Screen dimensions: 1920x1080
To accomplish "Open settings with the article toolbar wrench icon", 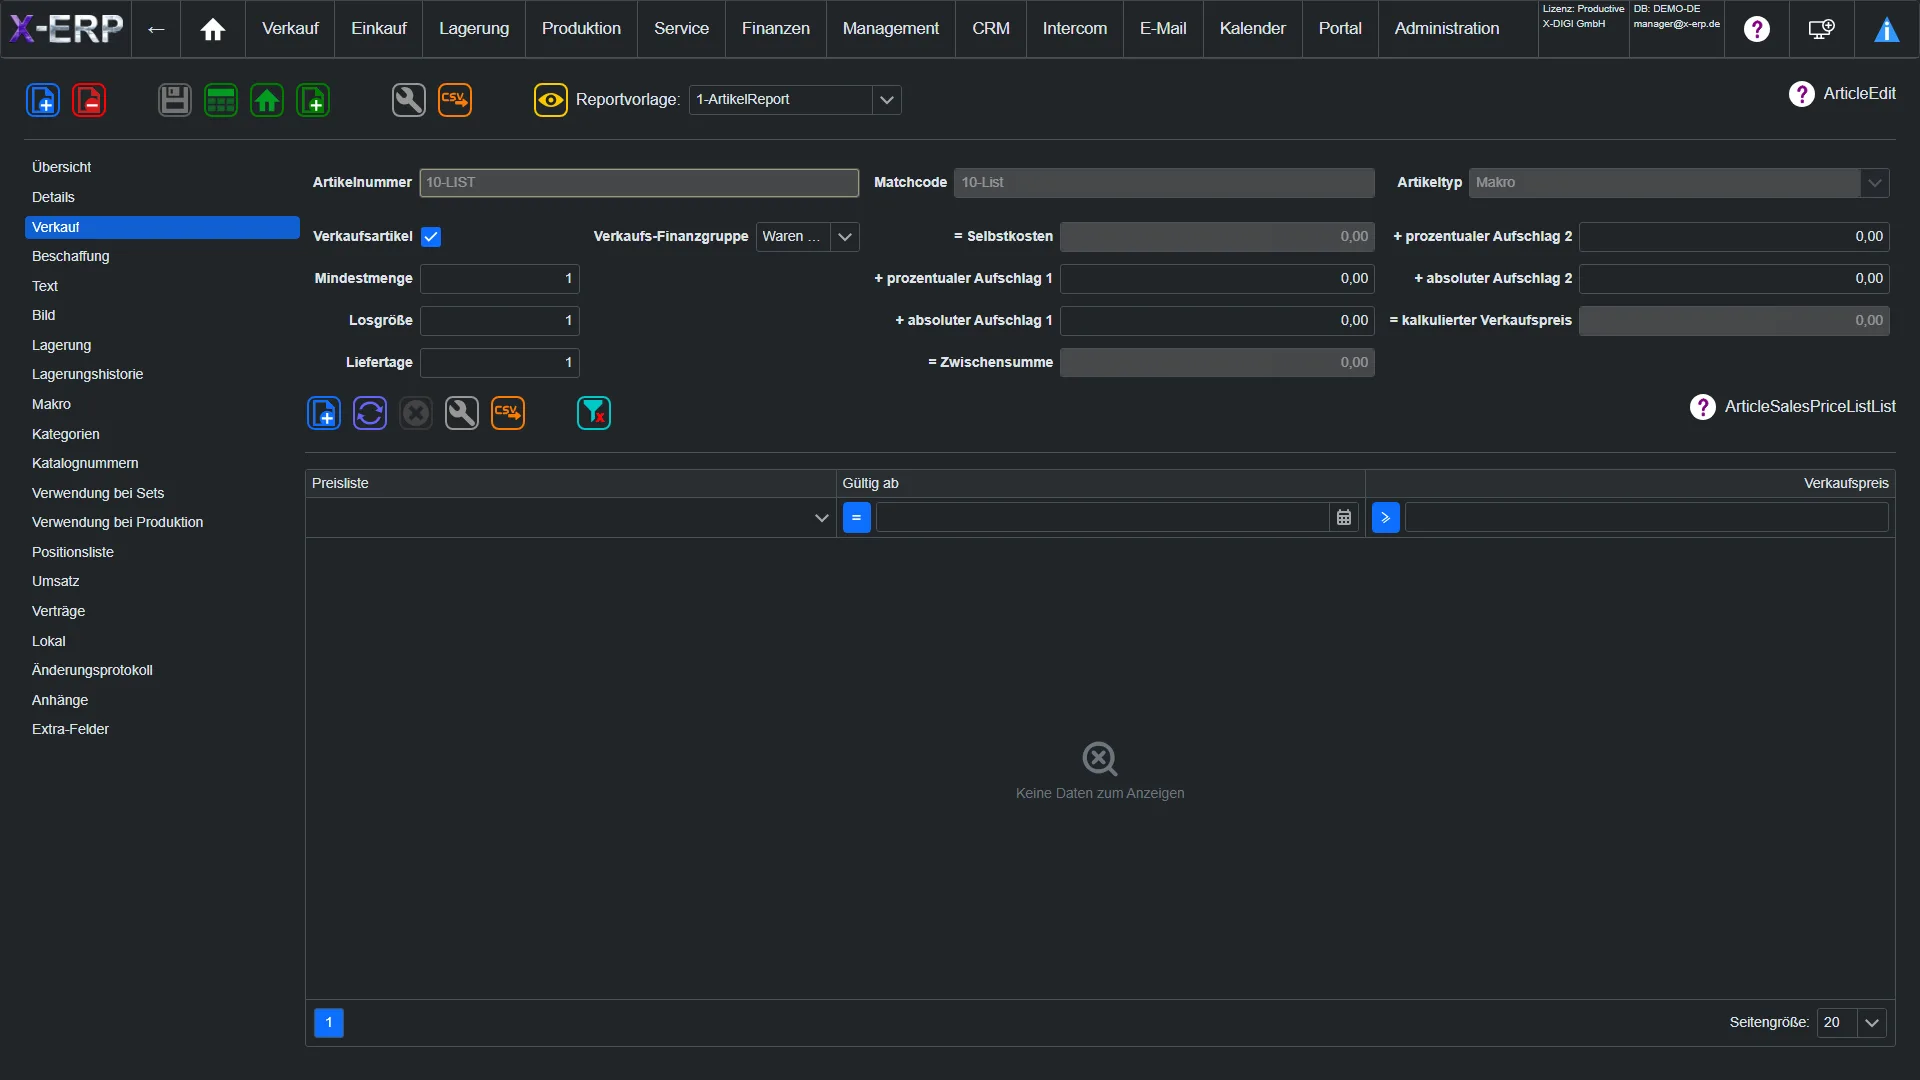I will pyautogui.click(x=409, y=100).
